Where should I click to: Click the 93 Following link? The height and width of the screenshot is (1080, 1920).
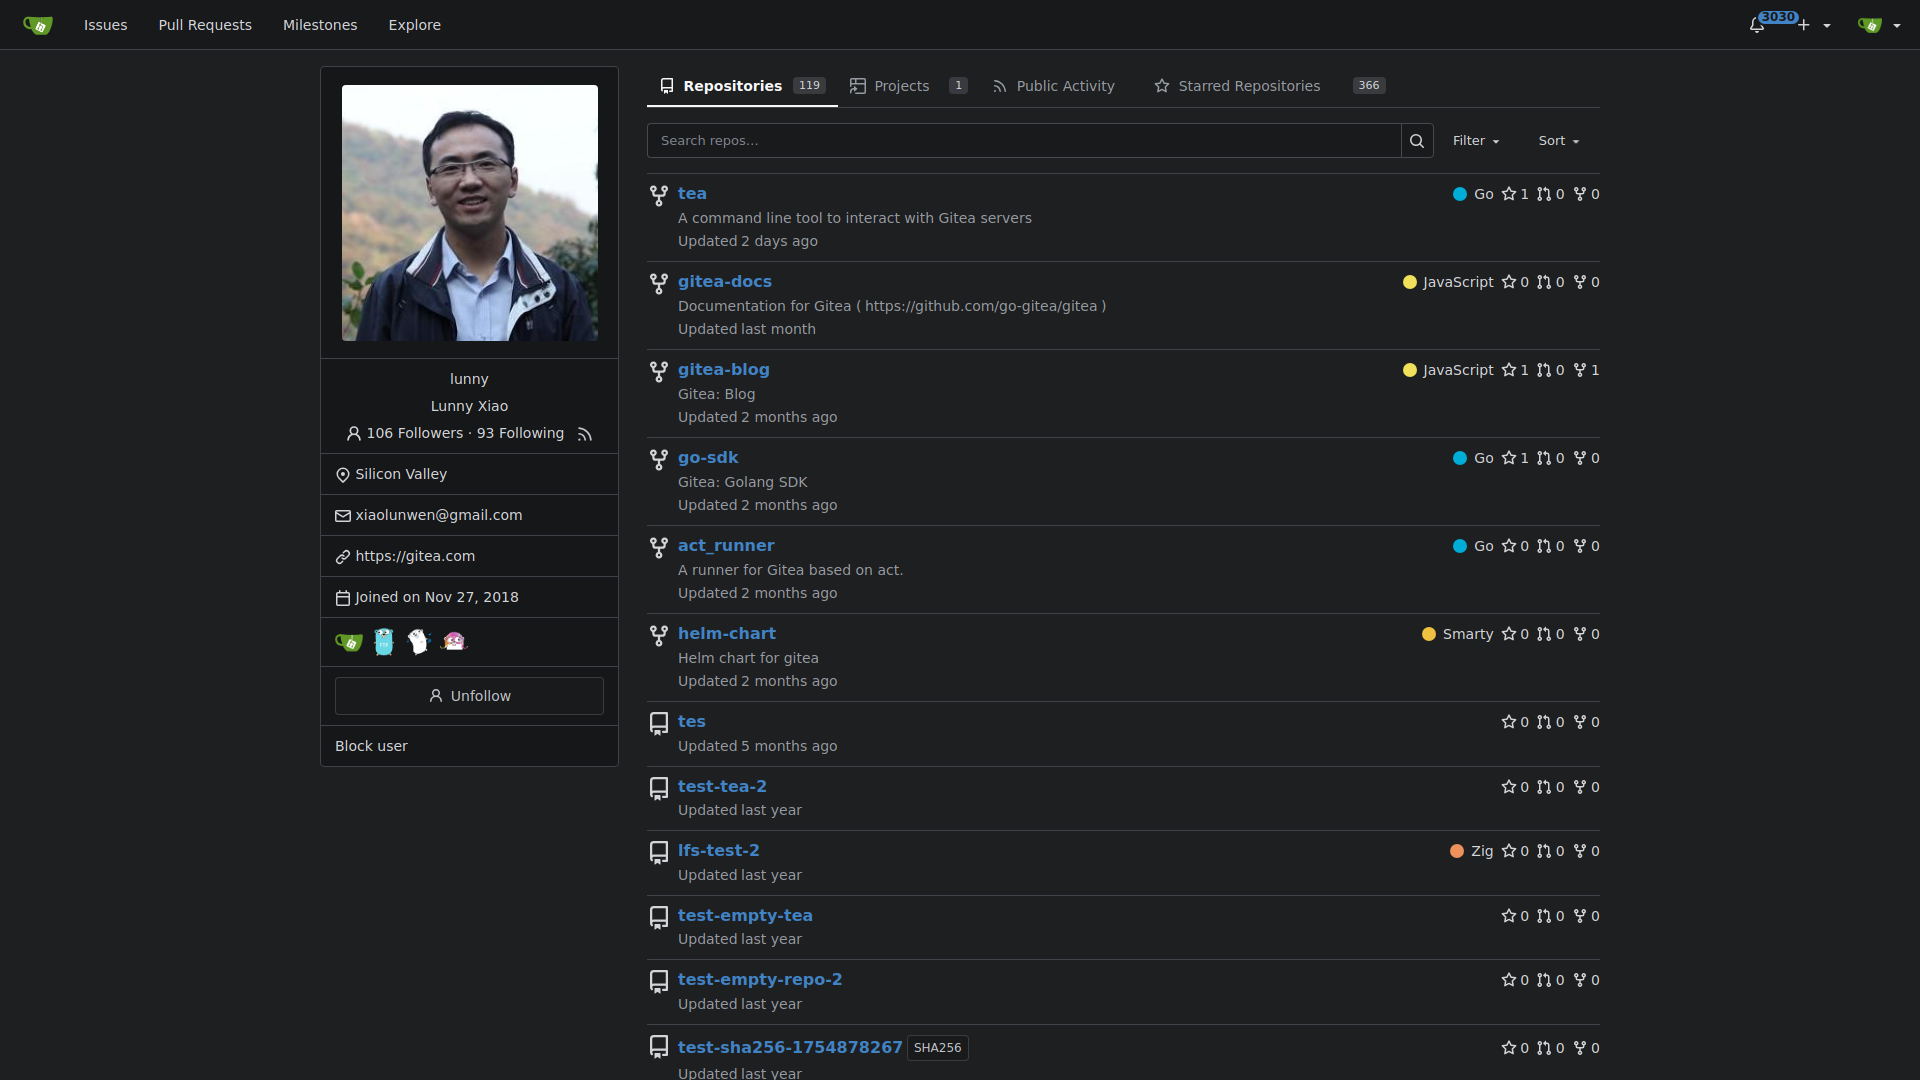(x=520, y=433)
